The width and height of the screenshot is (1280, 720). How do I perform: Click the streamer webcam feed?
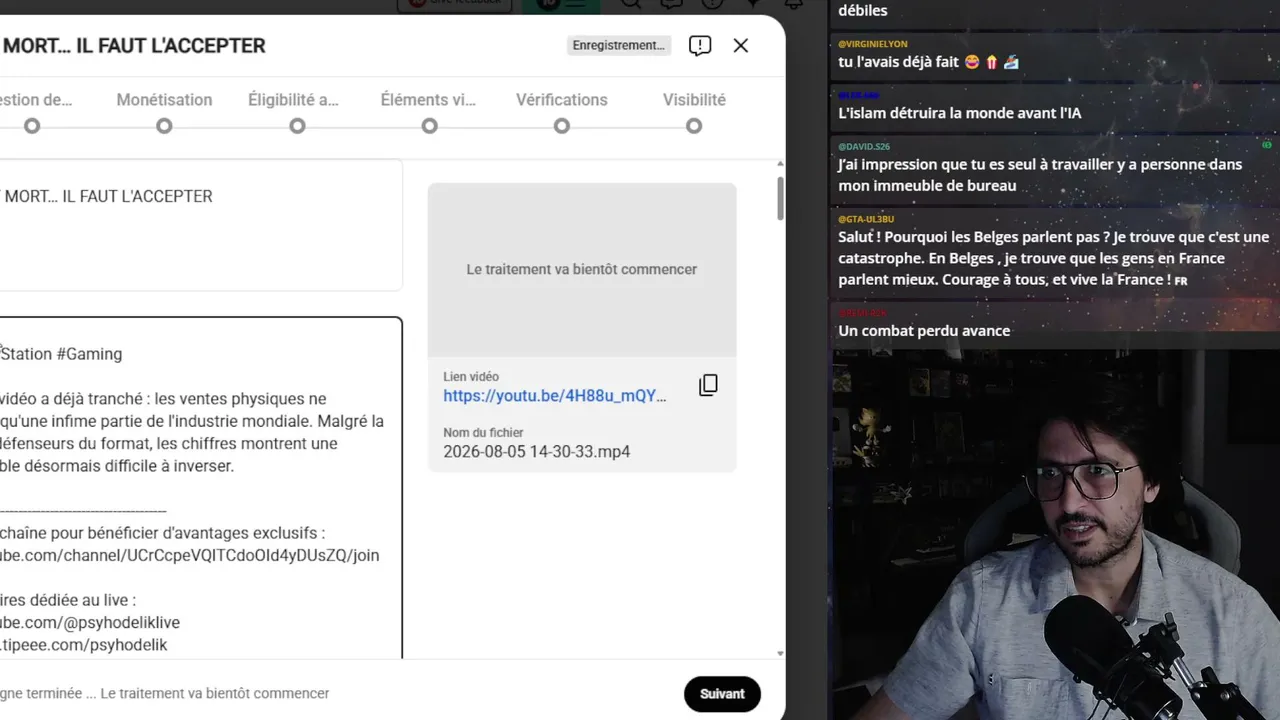1055,535
